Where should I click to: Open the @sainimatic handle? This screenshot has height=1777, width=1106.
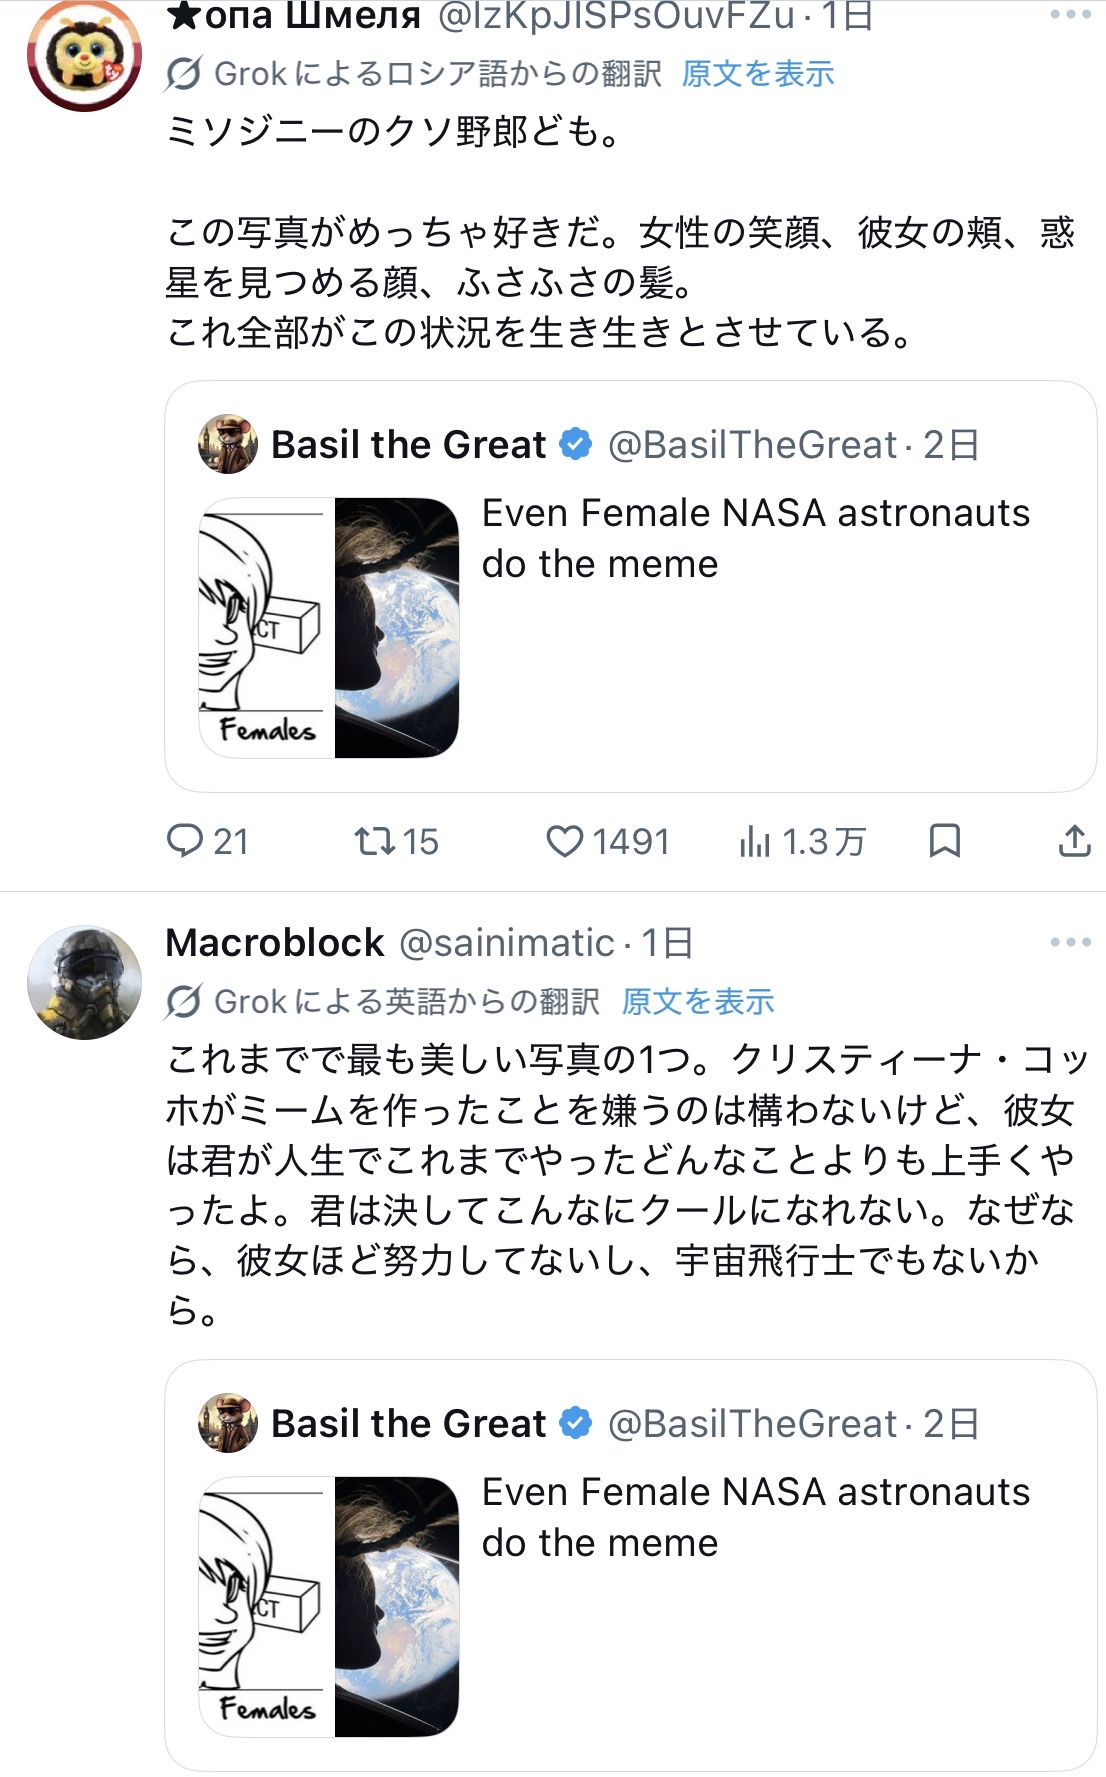pos(506,943)
